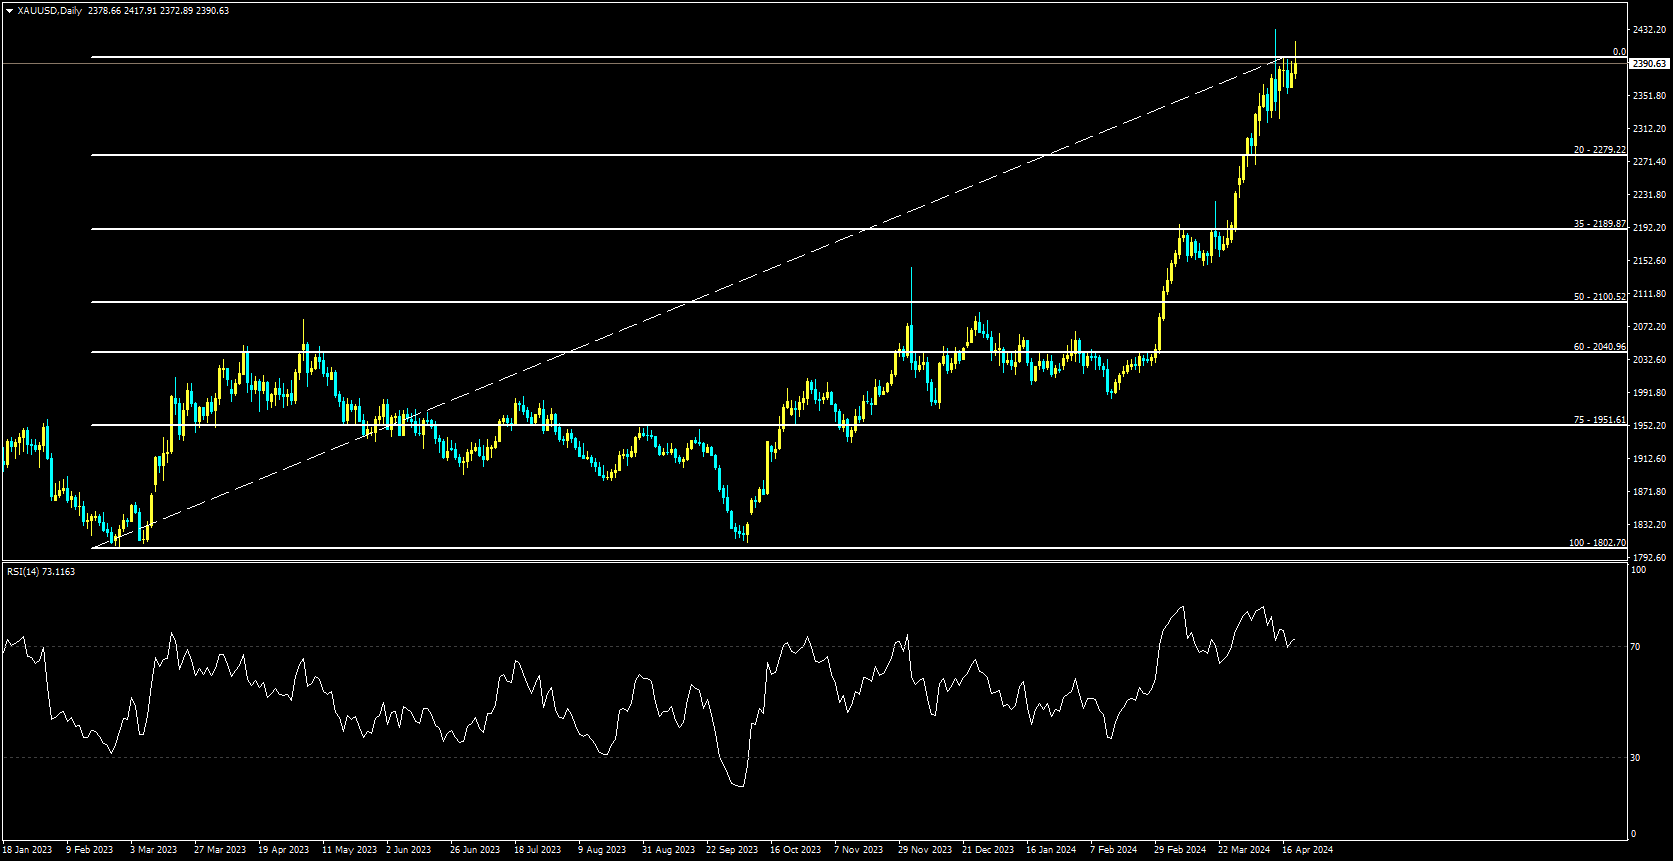1673x861 pixels.
Task: Click price axis value 2432.20
Action: [x=1649, y=30]
